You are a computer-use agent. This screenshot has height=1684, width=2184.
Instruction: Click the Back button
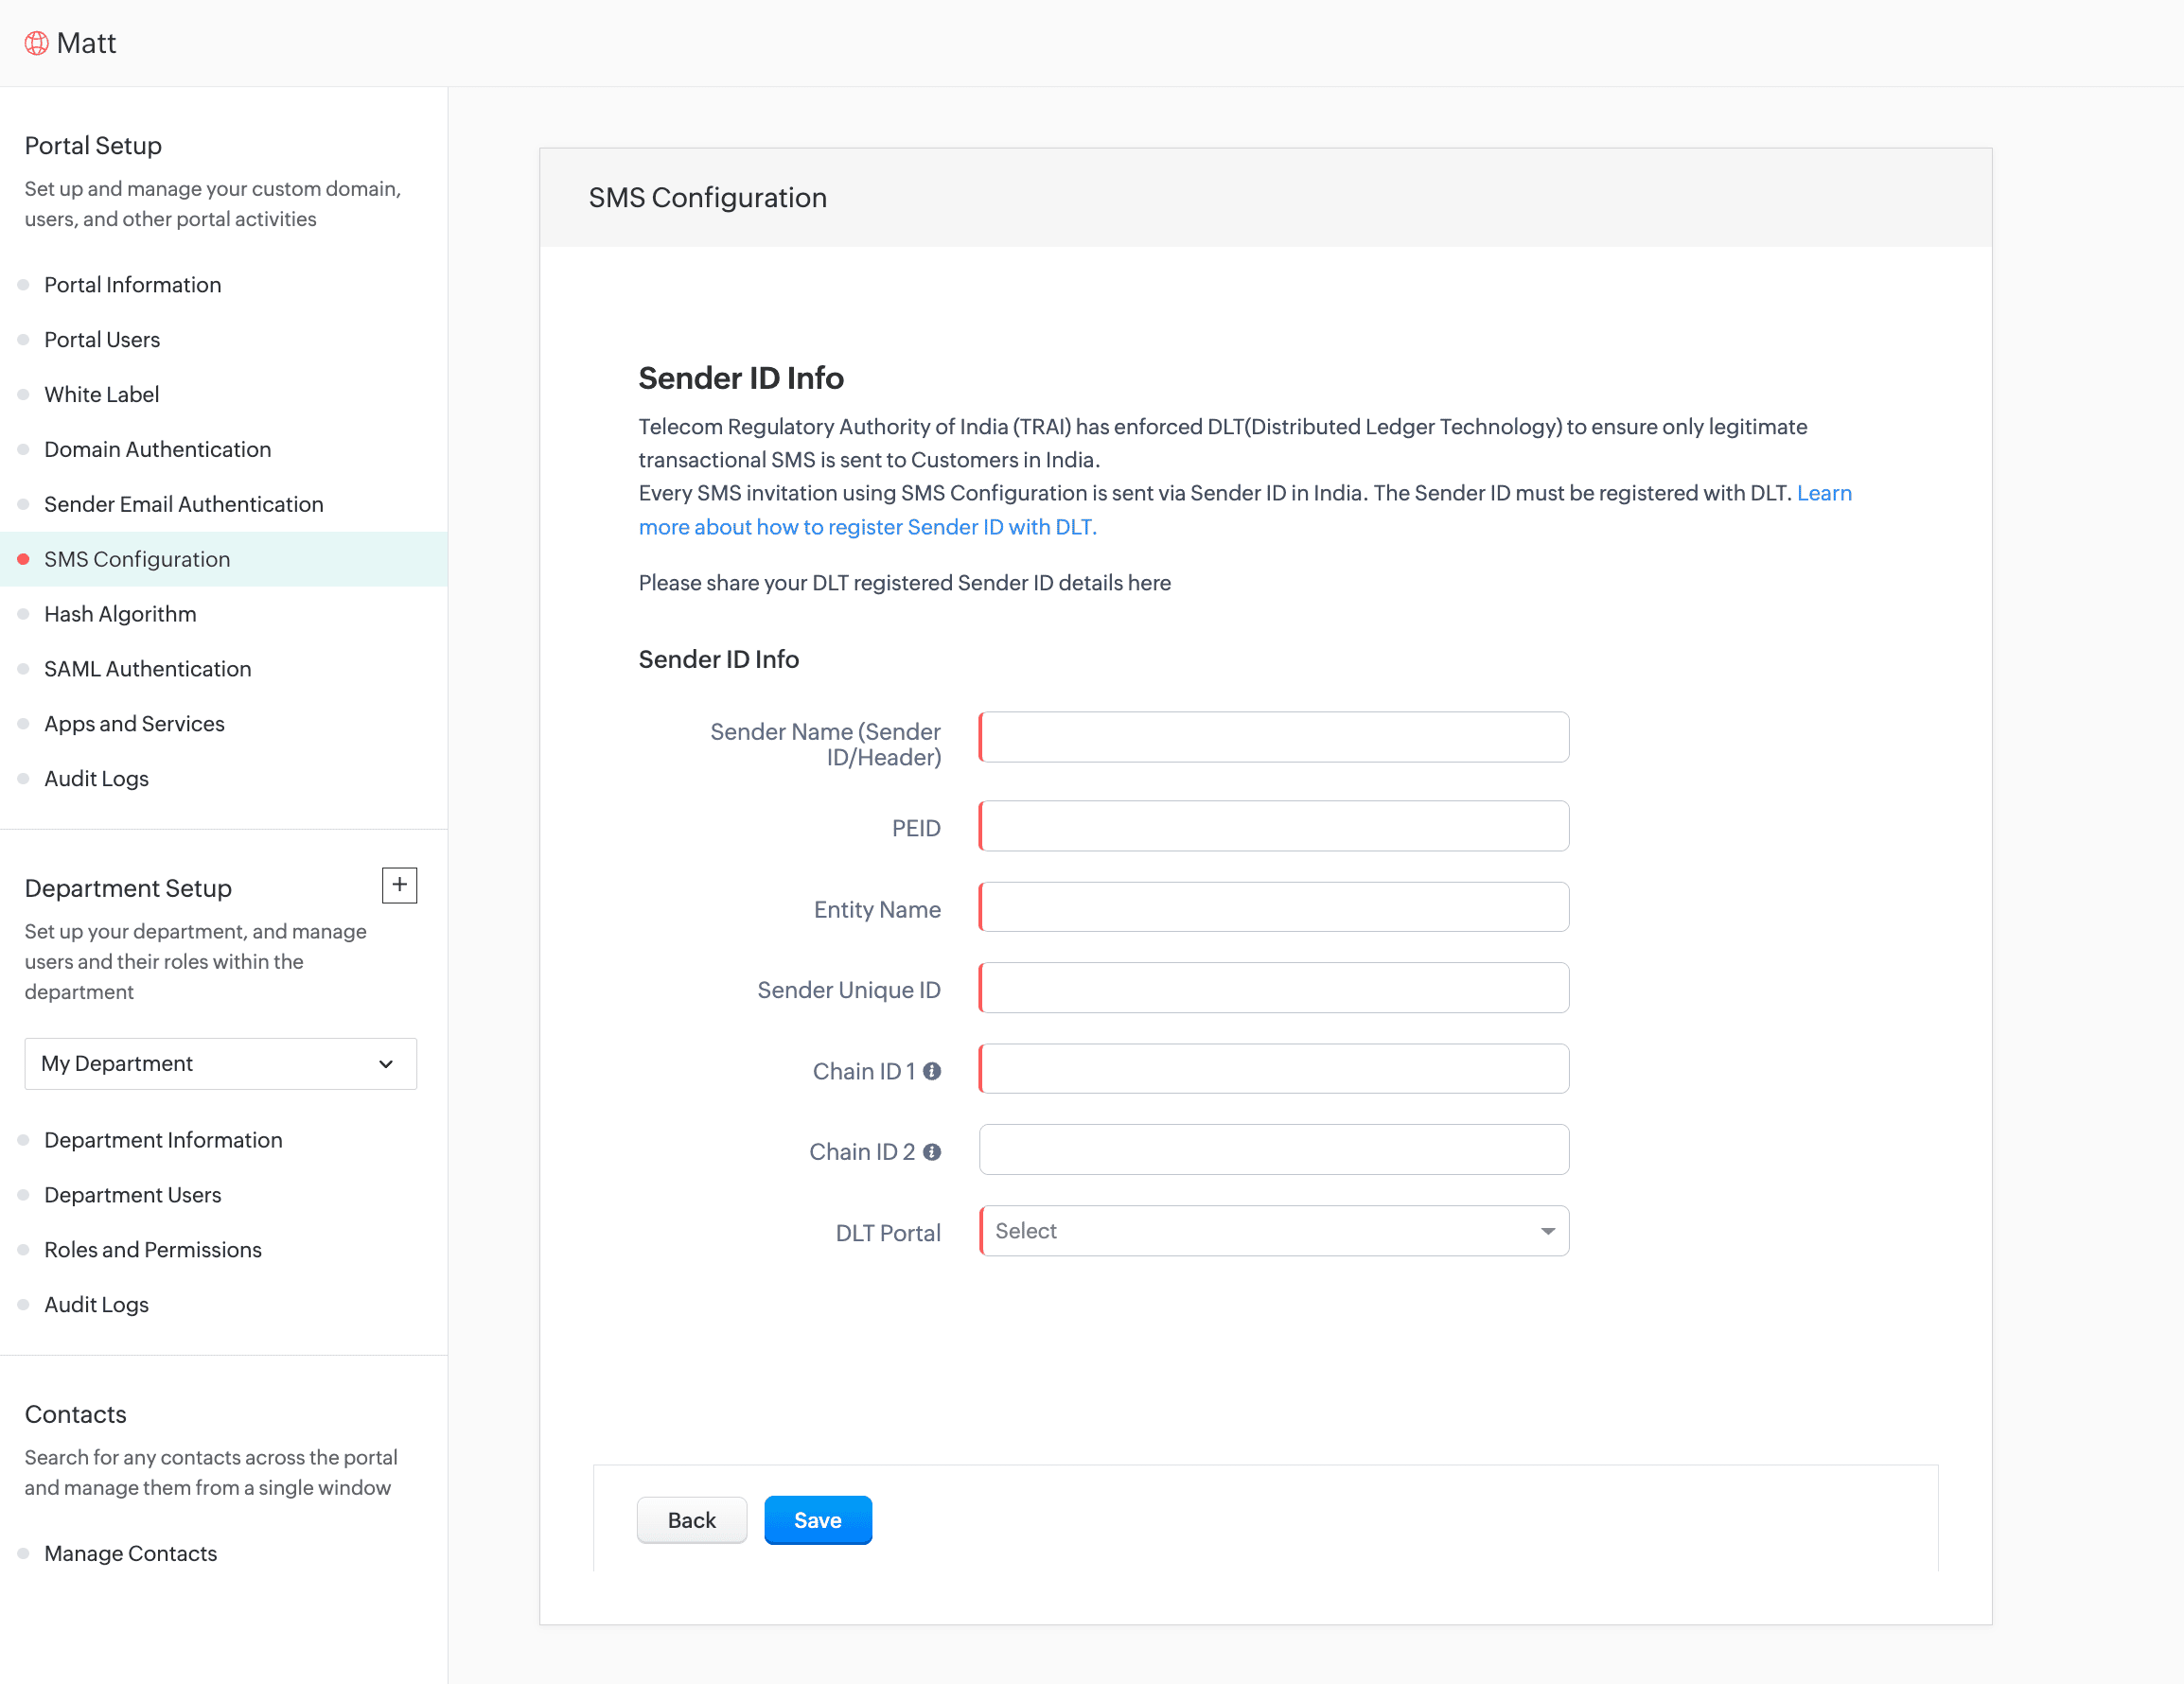click(x=691, y=1520)
